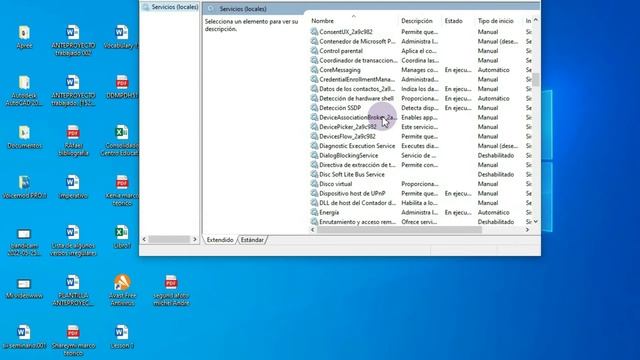Click the vertical scrollbar thumb in services list
The height and width of the screenshot is (360, 640).
point(536,80)
